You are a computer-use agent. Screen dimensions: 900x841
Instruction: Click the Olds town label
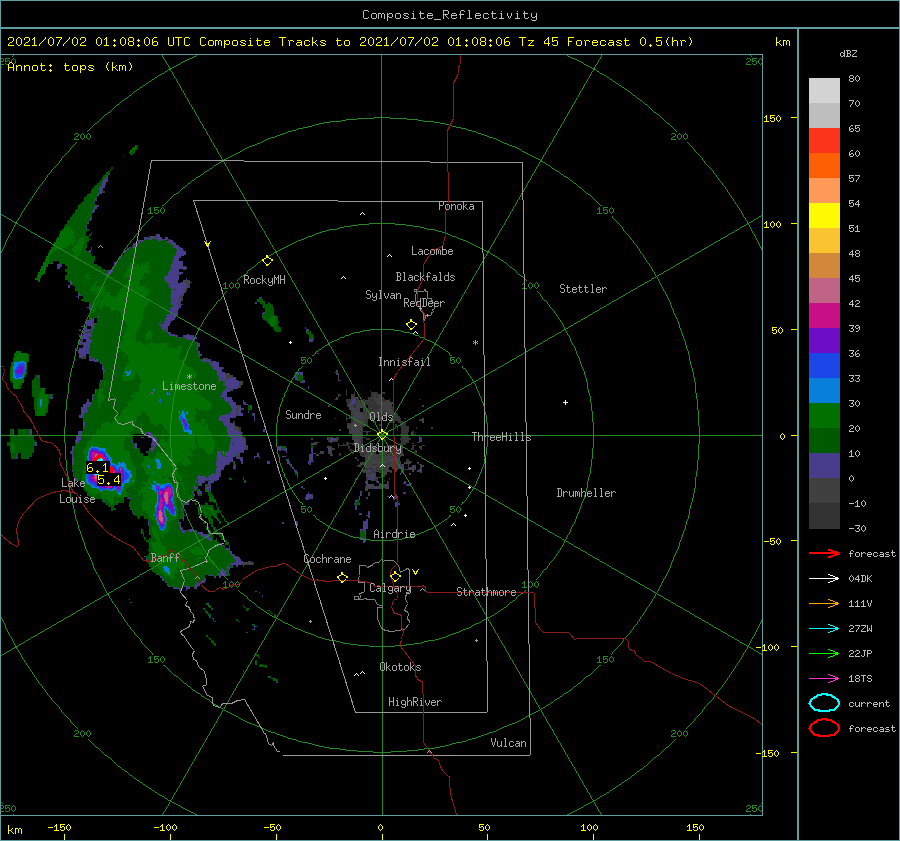[381, 417]
